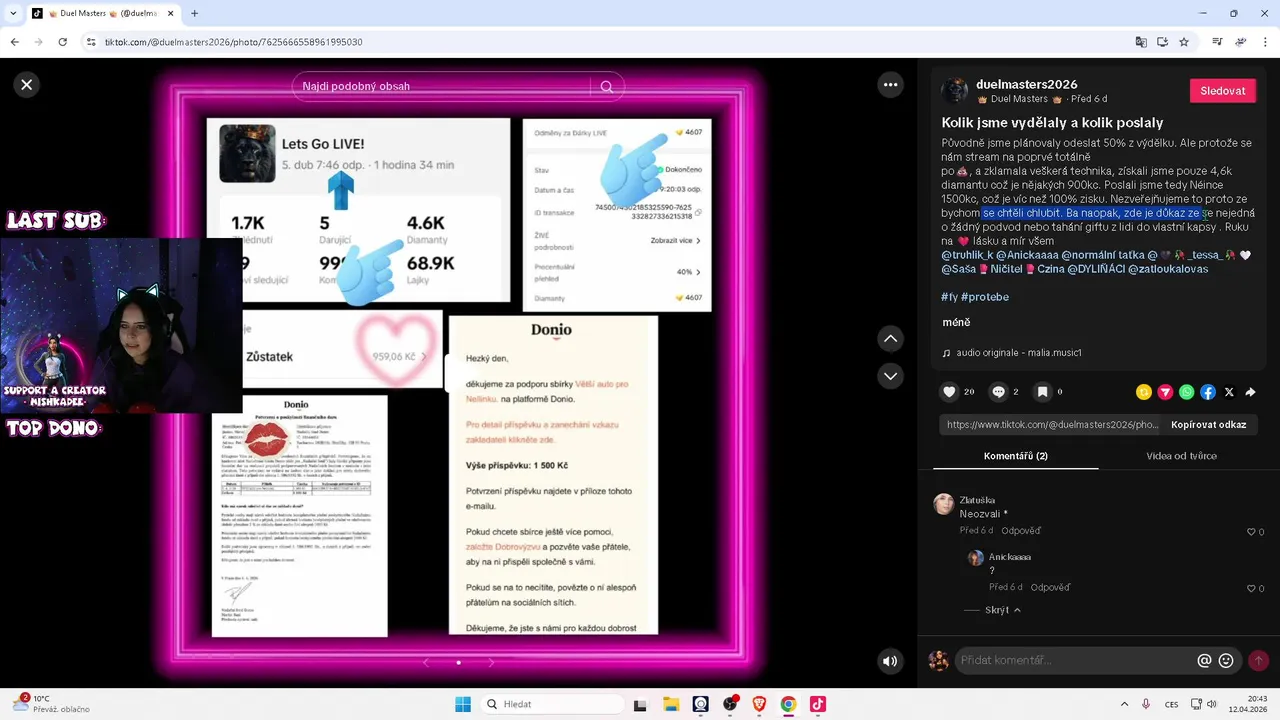The image size is (1280, 720).
Task: Close the TikTok photo viewer with X
Action: coord(27,85)
